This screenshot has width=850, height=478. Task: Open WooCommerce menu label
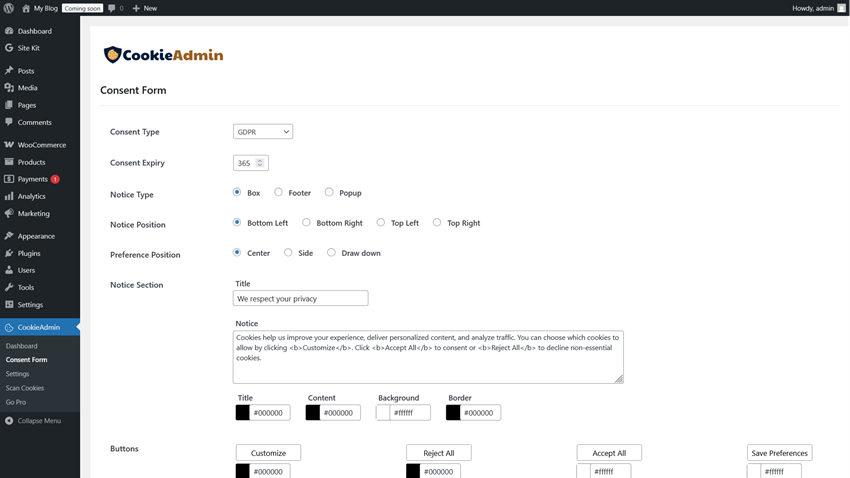[42, 145]
